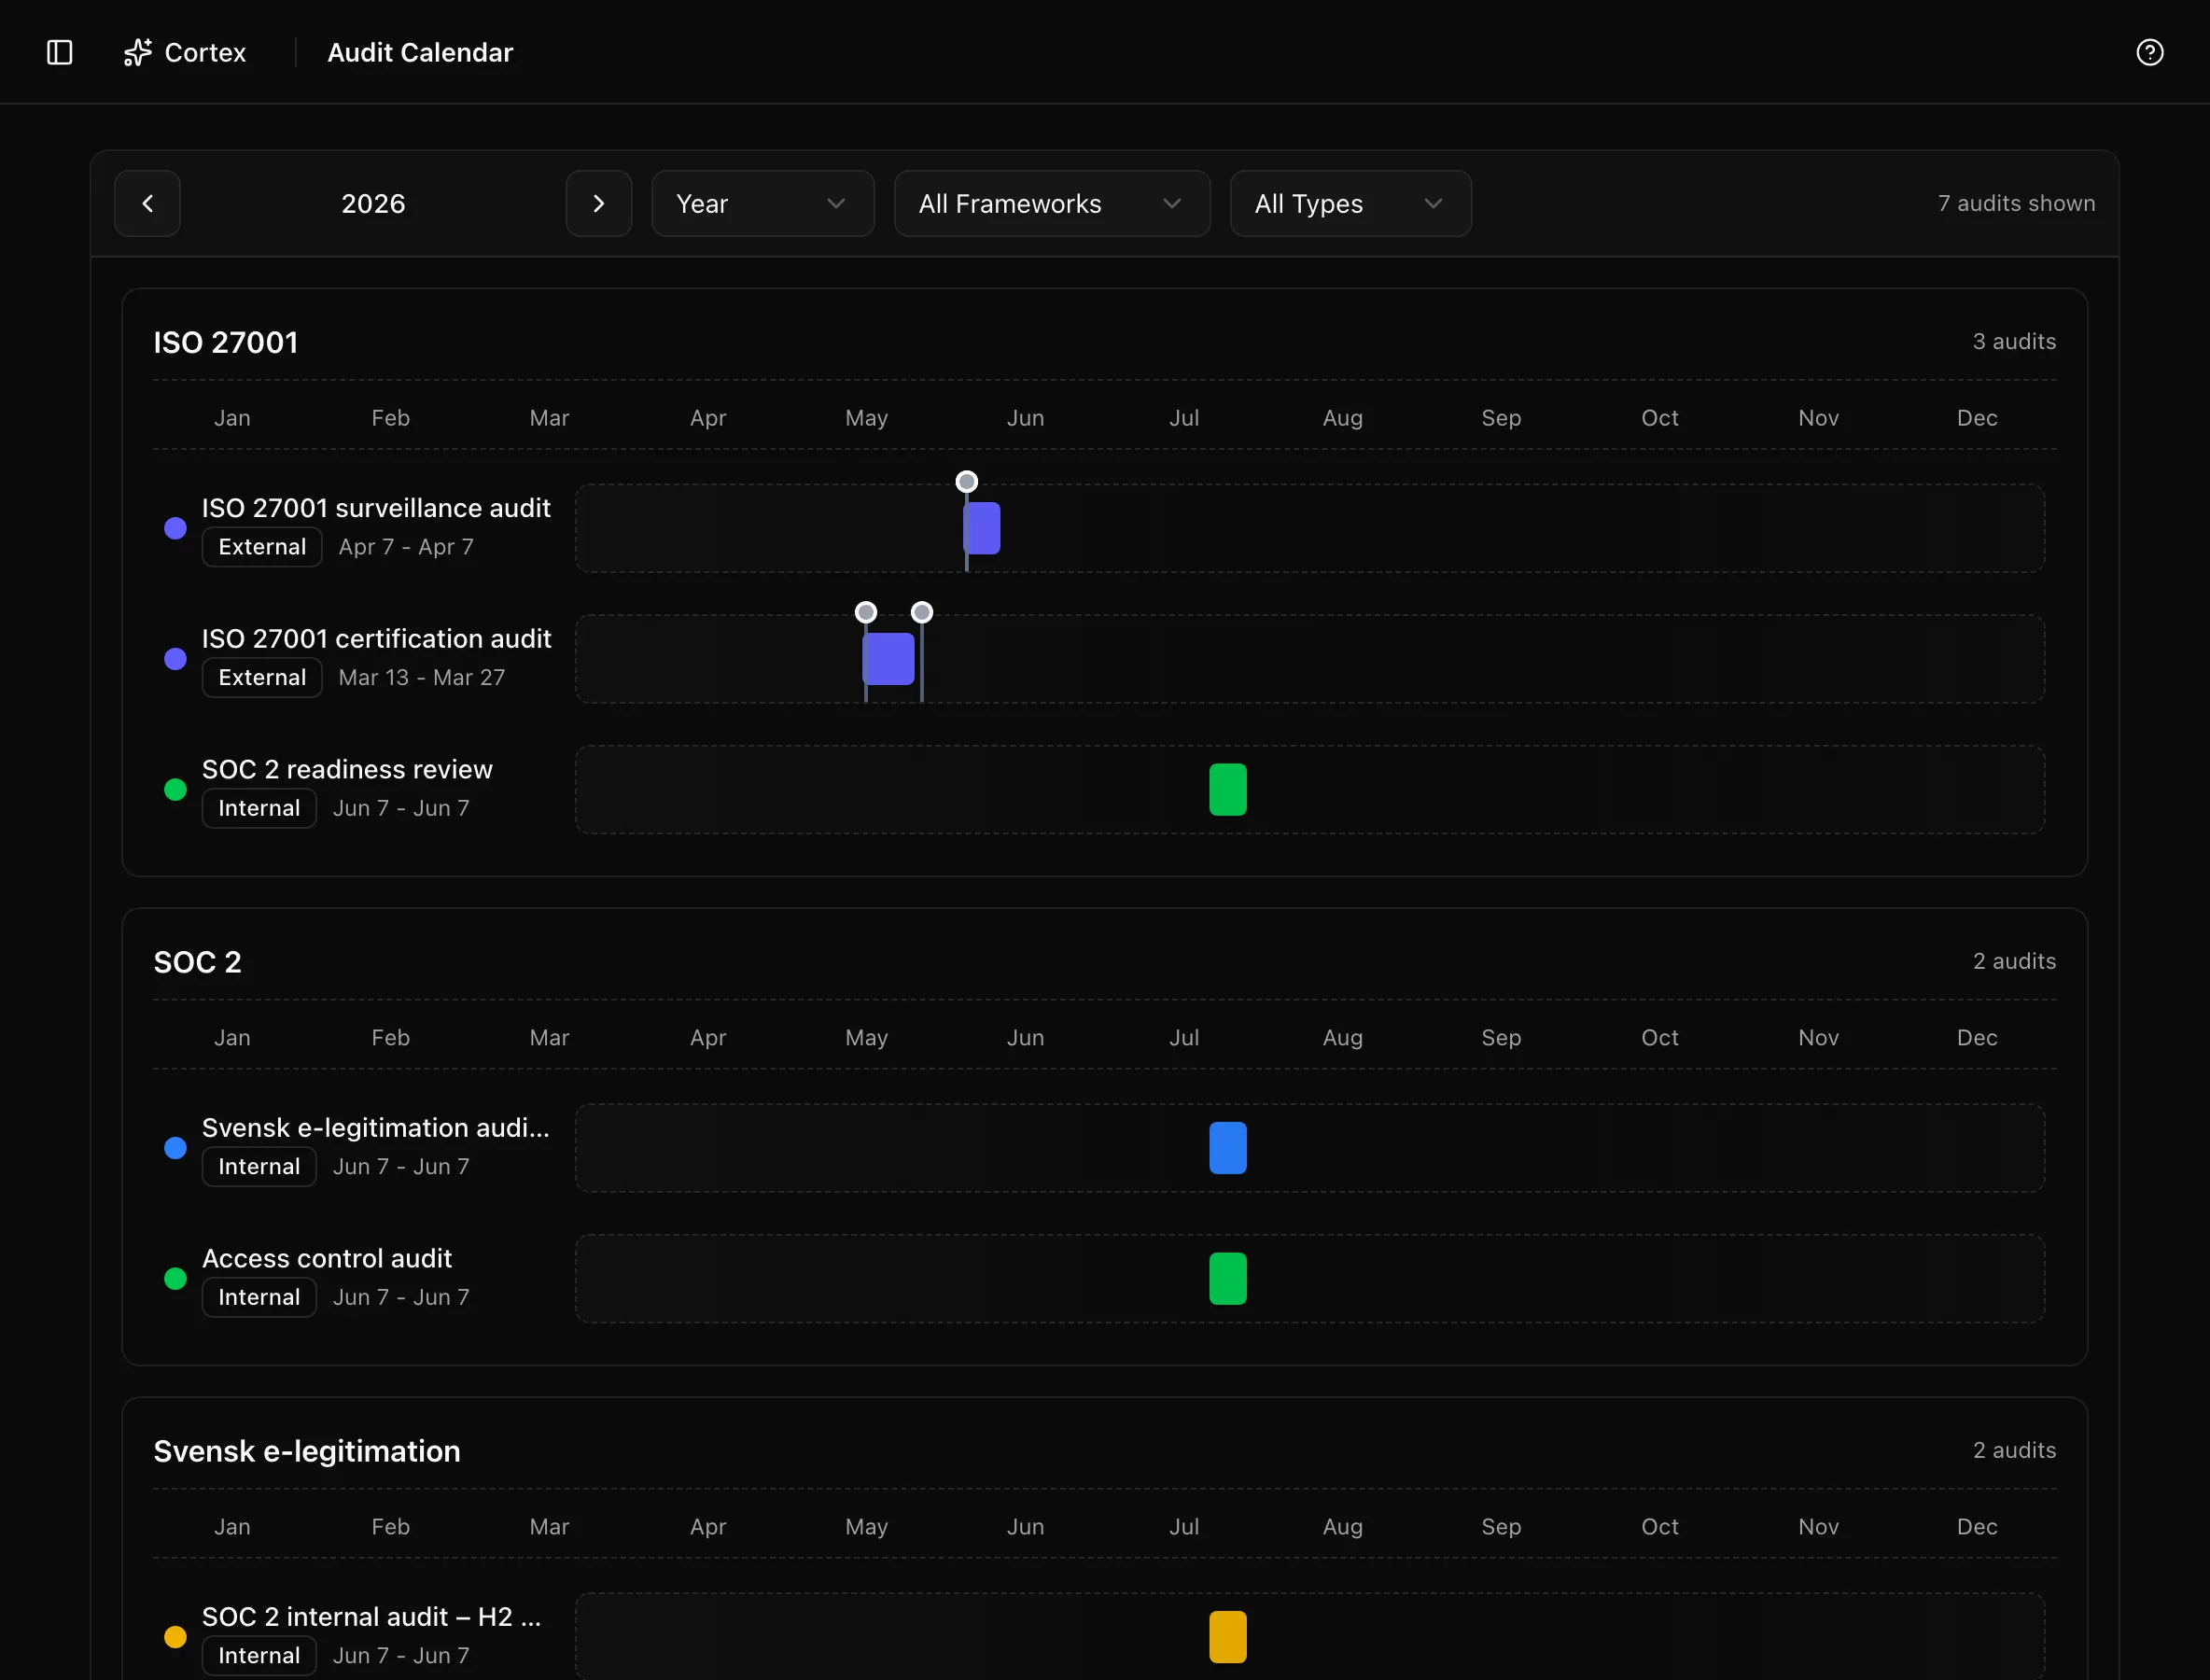This screenshot has height=1680, width=2210.
Task: Click the Svensk e-legitimation section heading
Action: 307,1451
